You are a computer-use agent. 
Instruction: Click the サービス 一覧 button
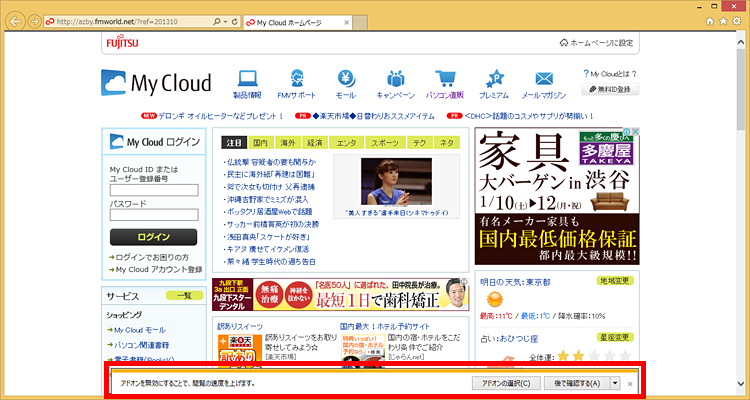[x=185, y=296]
